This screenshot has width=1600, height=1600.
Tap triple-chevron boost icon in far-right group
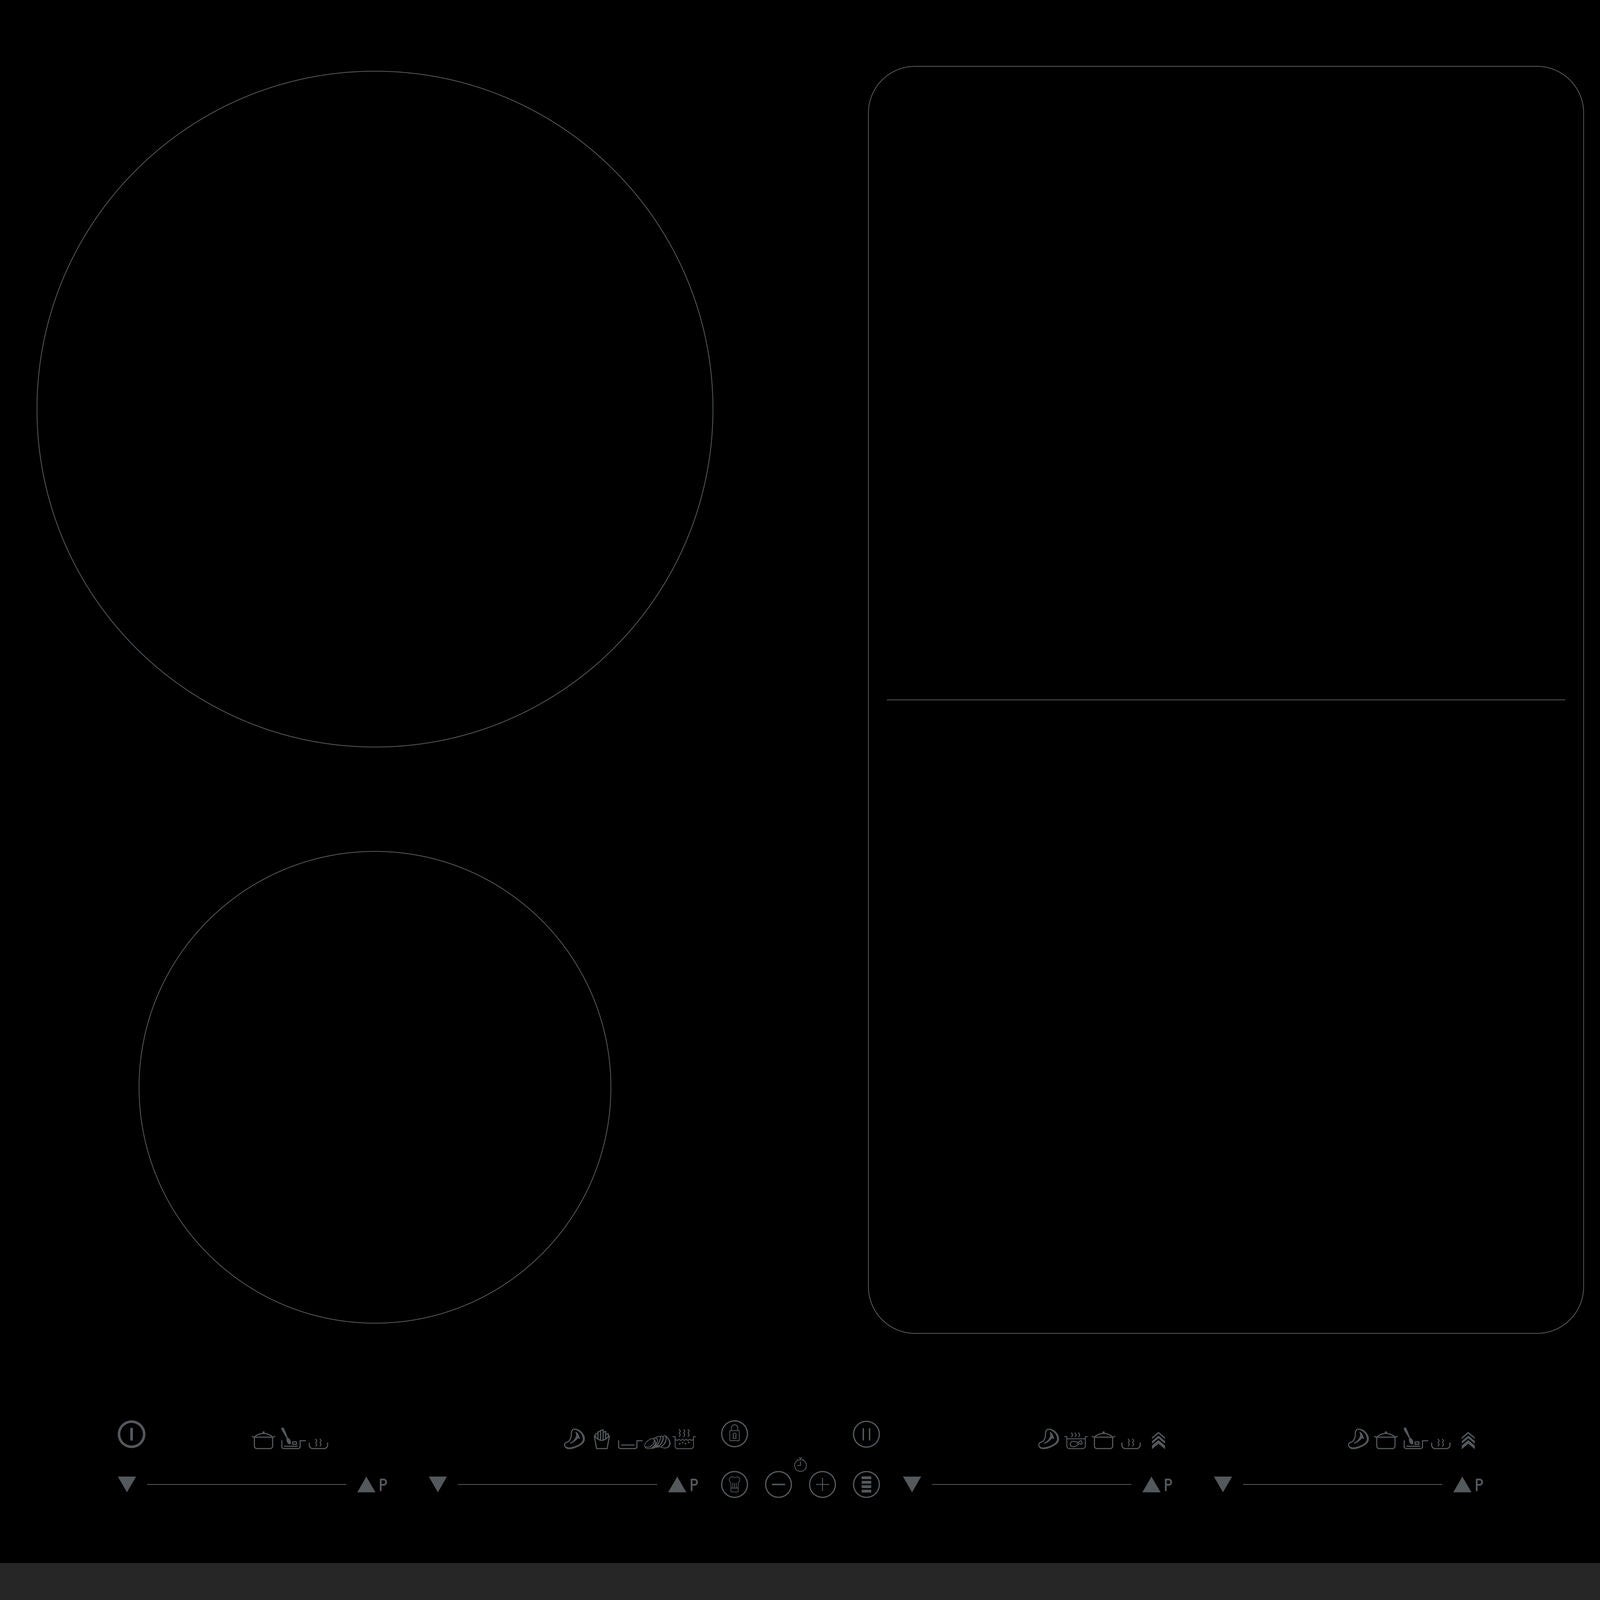(x=1468, y=1440)
